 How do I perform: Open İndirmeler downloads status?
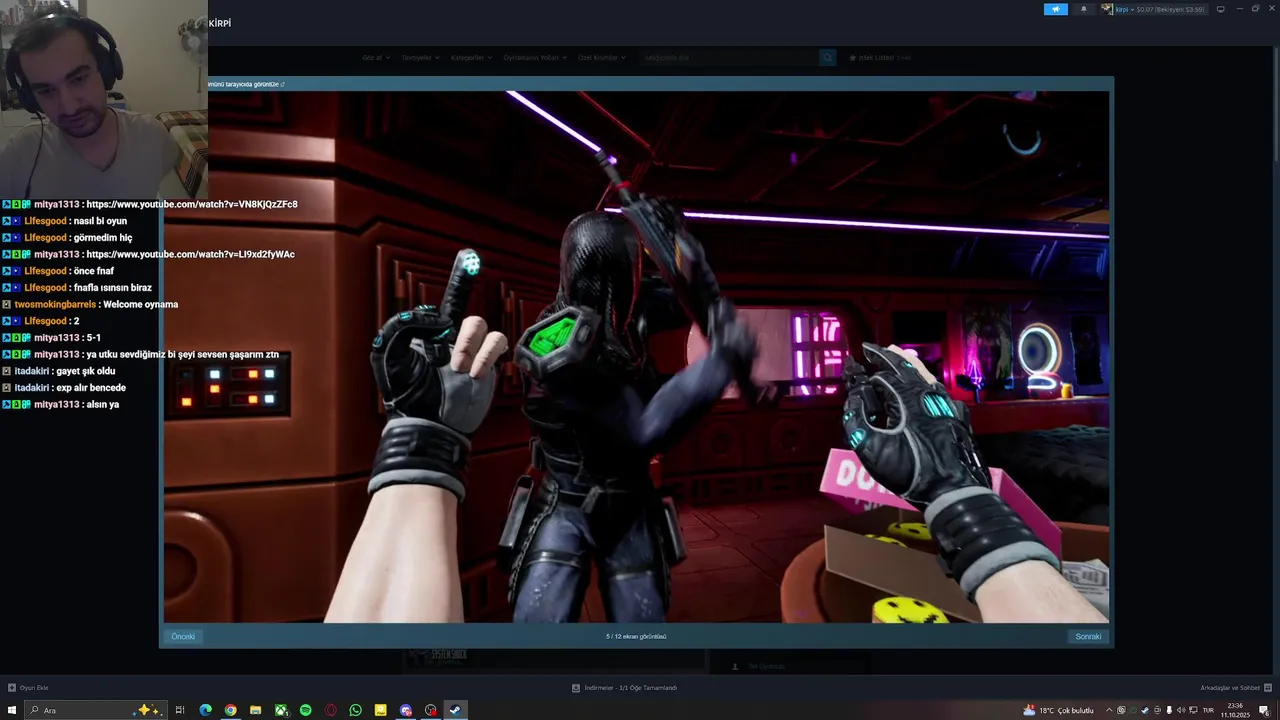tap(625, 688)
